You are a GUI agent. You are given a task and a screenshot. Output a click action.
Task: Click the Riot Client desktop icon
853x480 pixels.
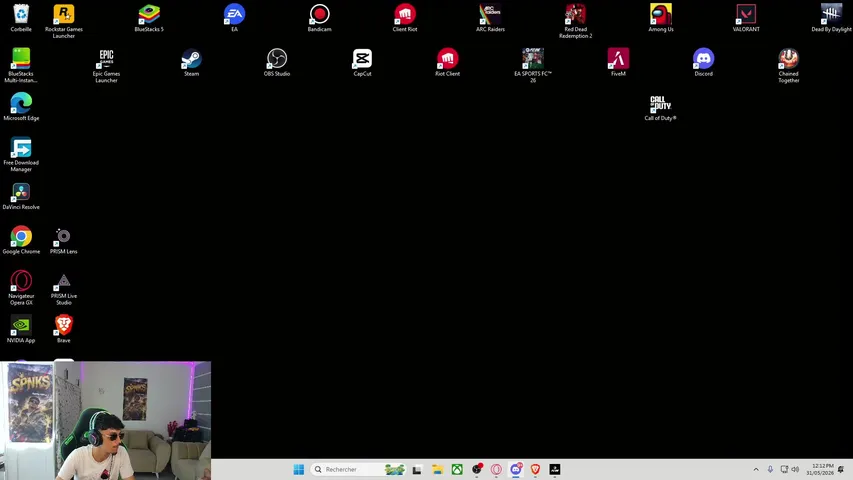(447, 62)
